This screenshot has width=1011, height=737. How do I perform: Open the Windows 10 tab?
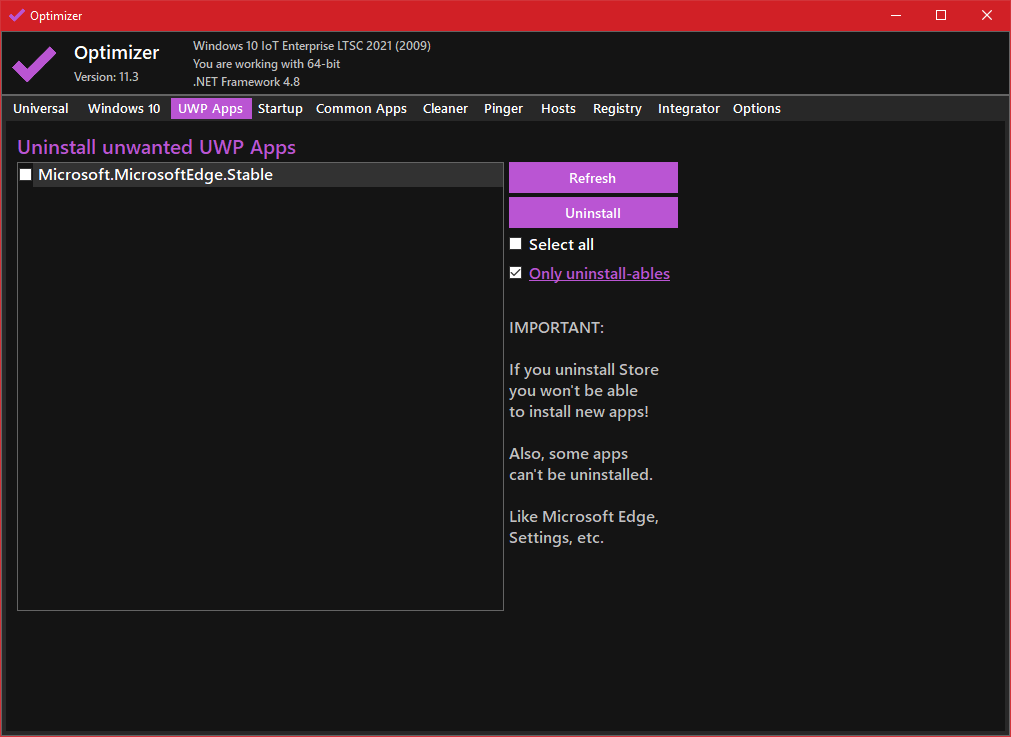(x=124, y=109)
